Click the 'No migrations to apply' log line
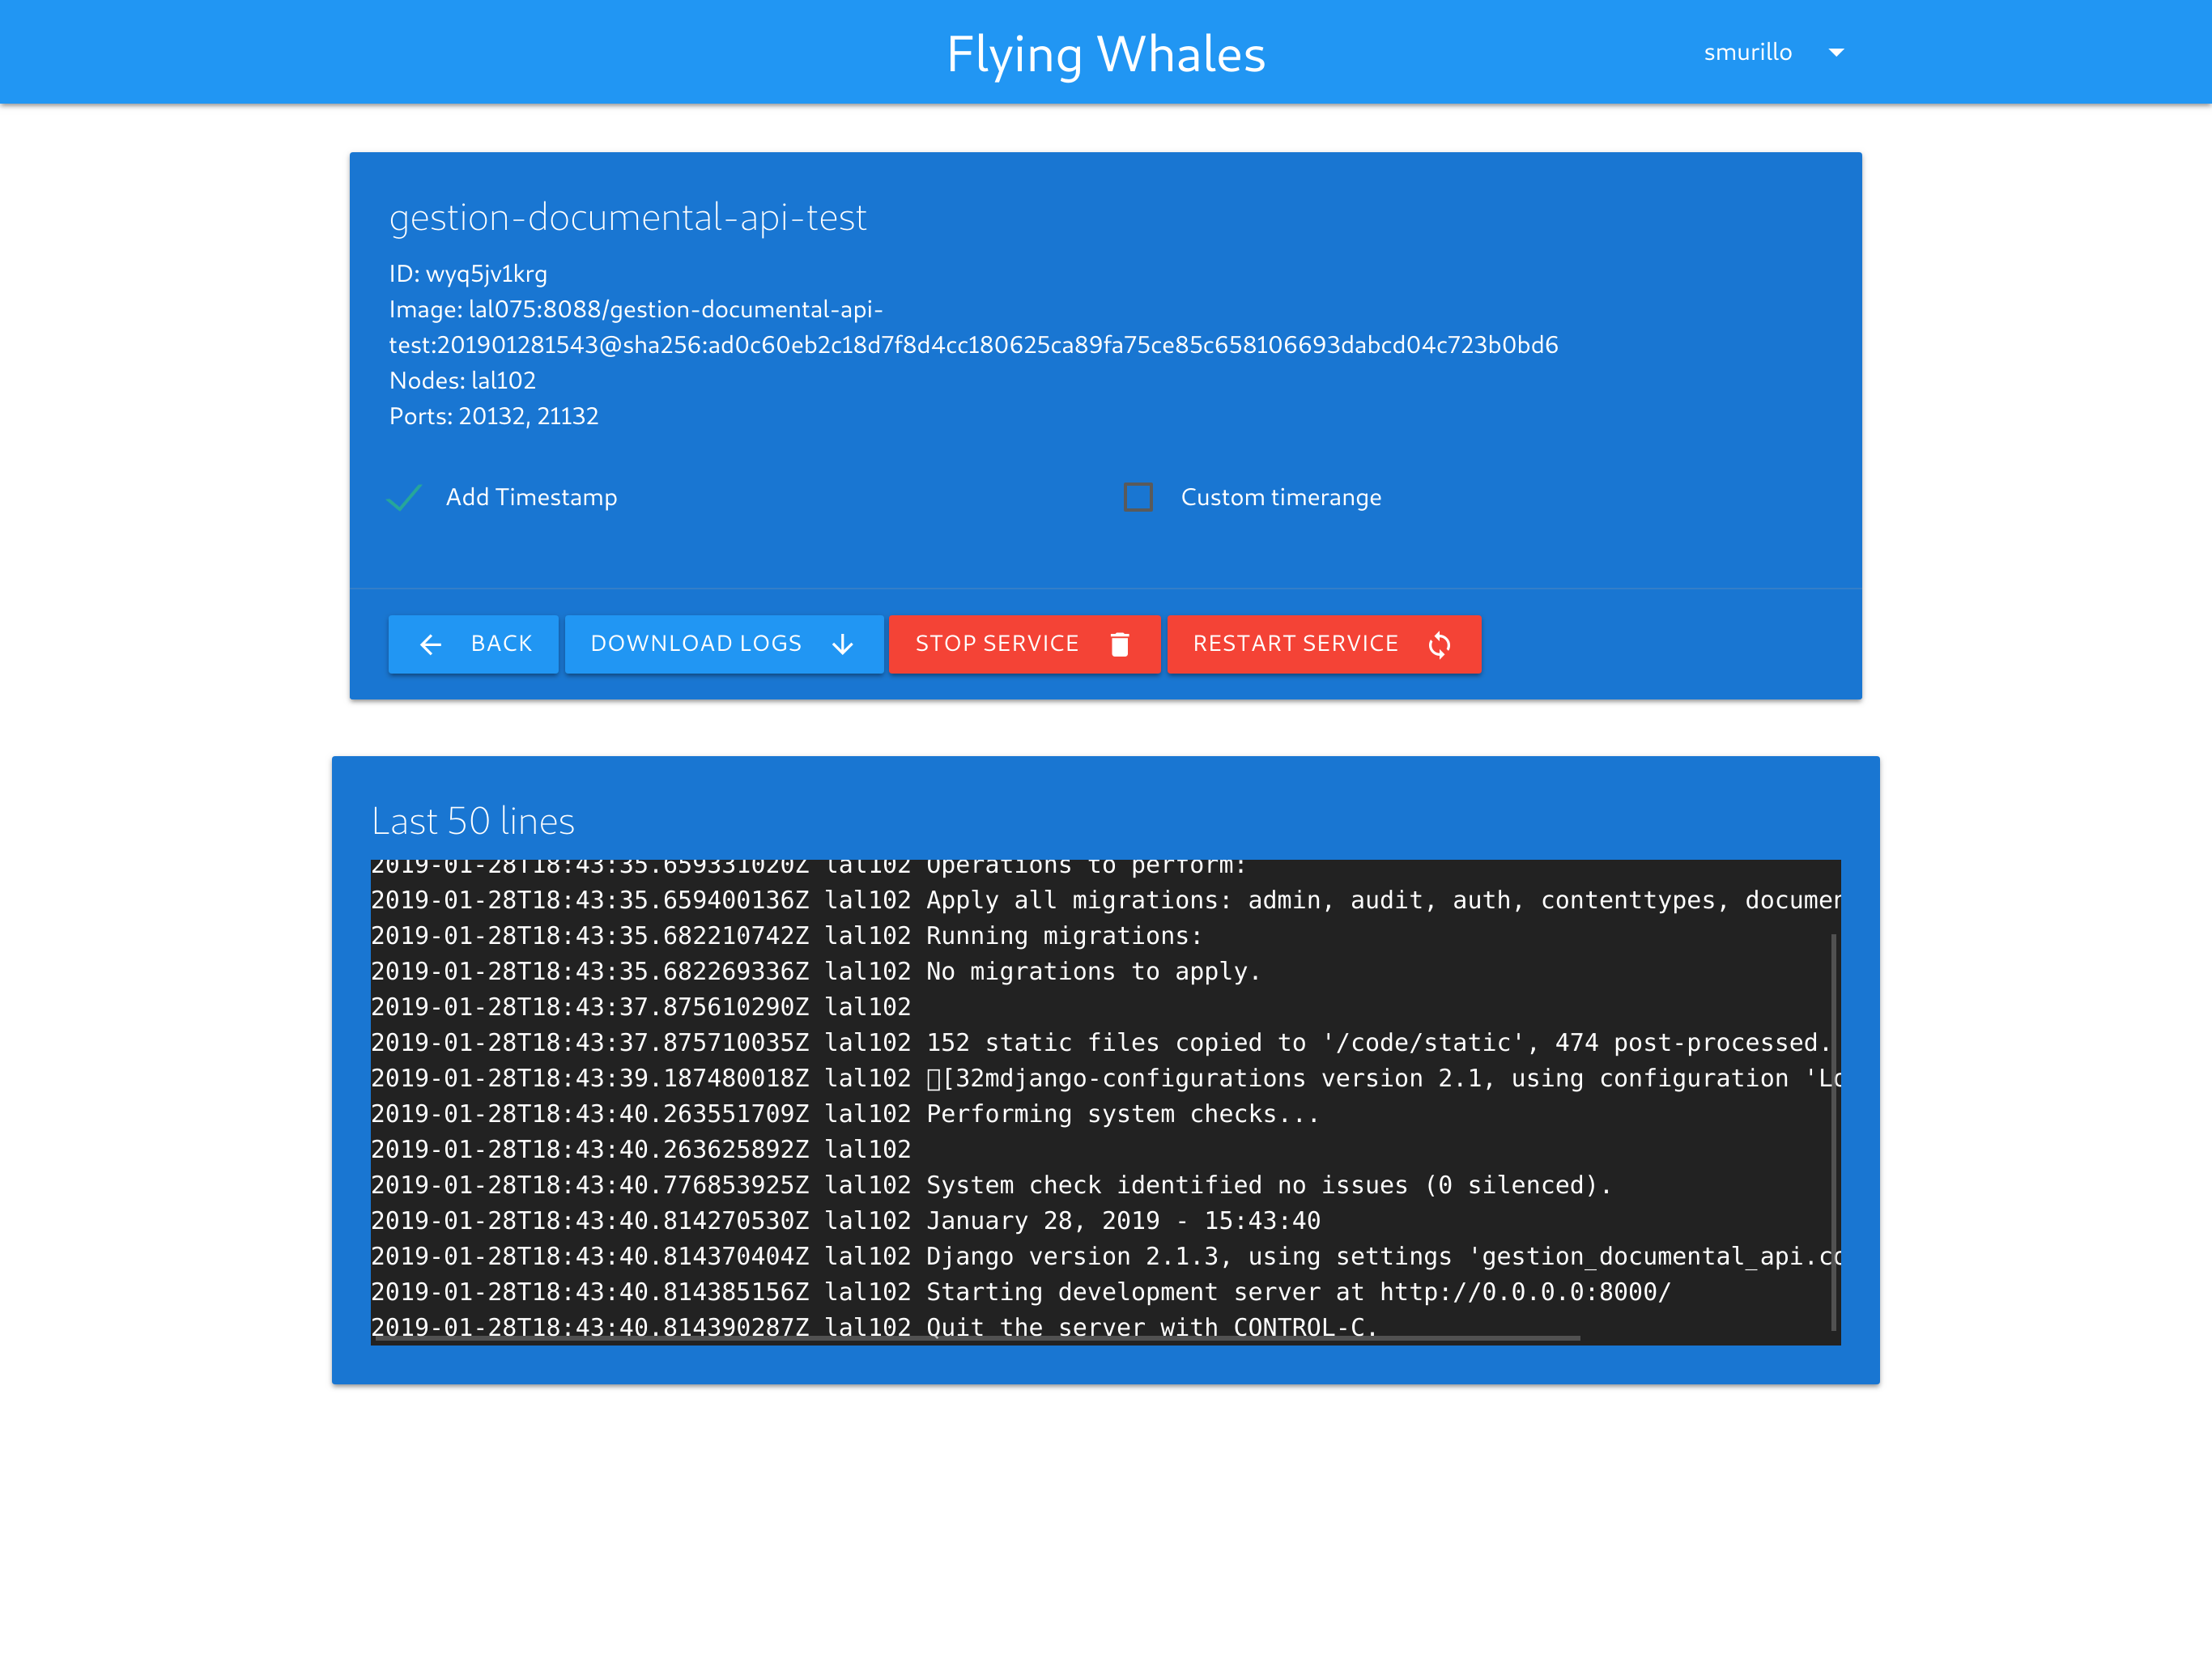 1092,971
